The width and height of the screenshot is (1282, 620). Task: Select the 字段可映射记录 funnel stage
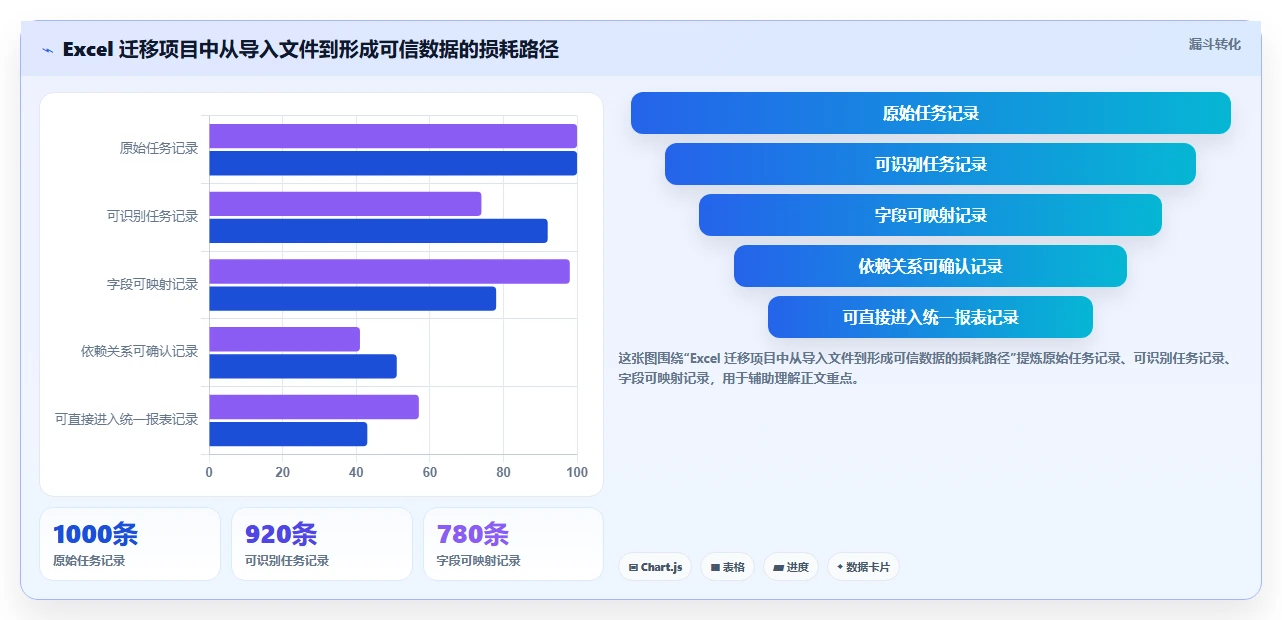[x=931, y=215]
